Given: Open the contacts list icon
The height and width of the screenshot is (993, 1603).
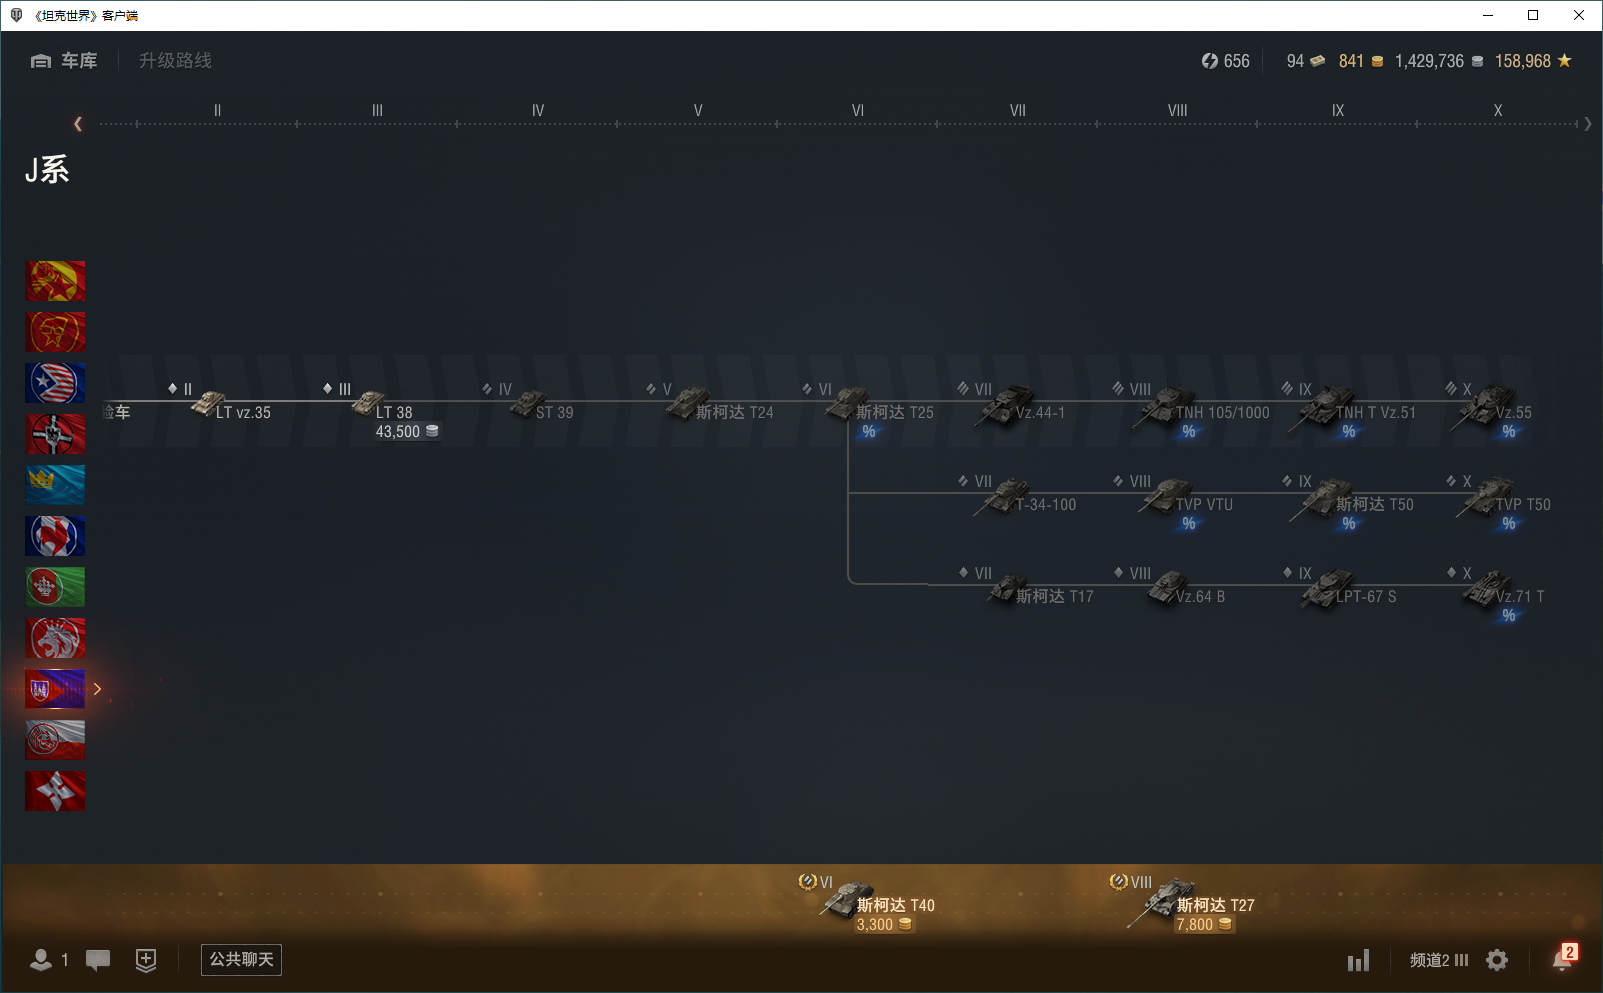Looking at the screenshot, I should (x=41, y=960).
